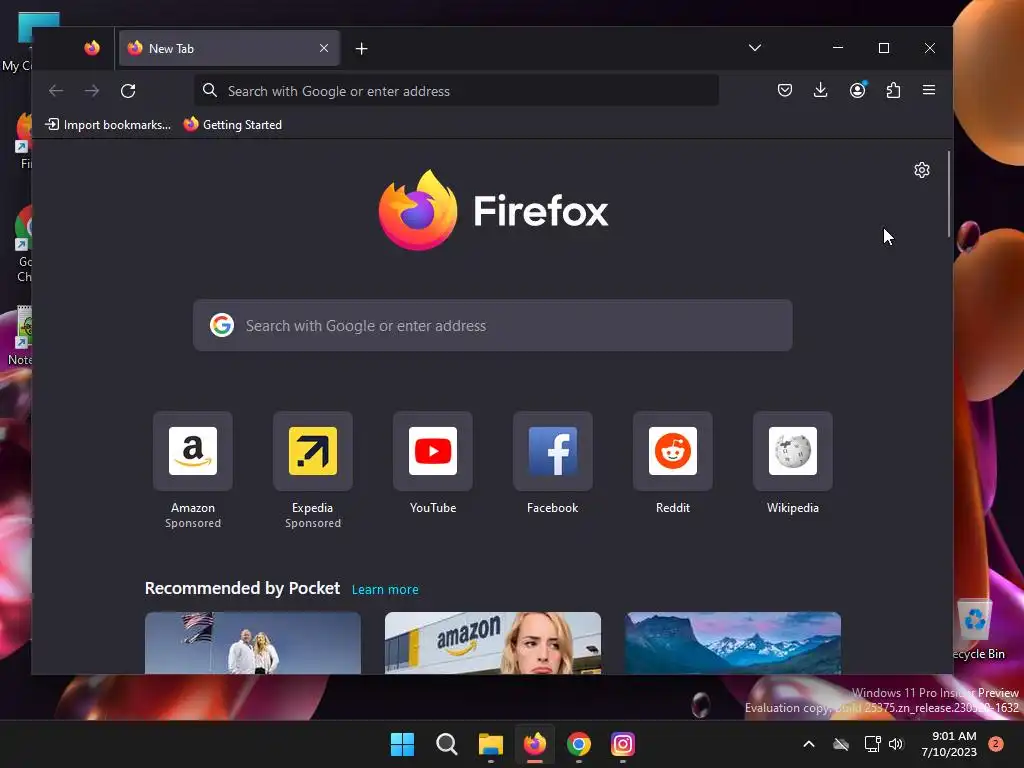Image resolution: width=1024 pixels, height=768 pixels.
Task: Open the Extensions puzzle icon
Action: pos(893,90)
